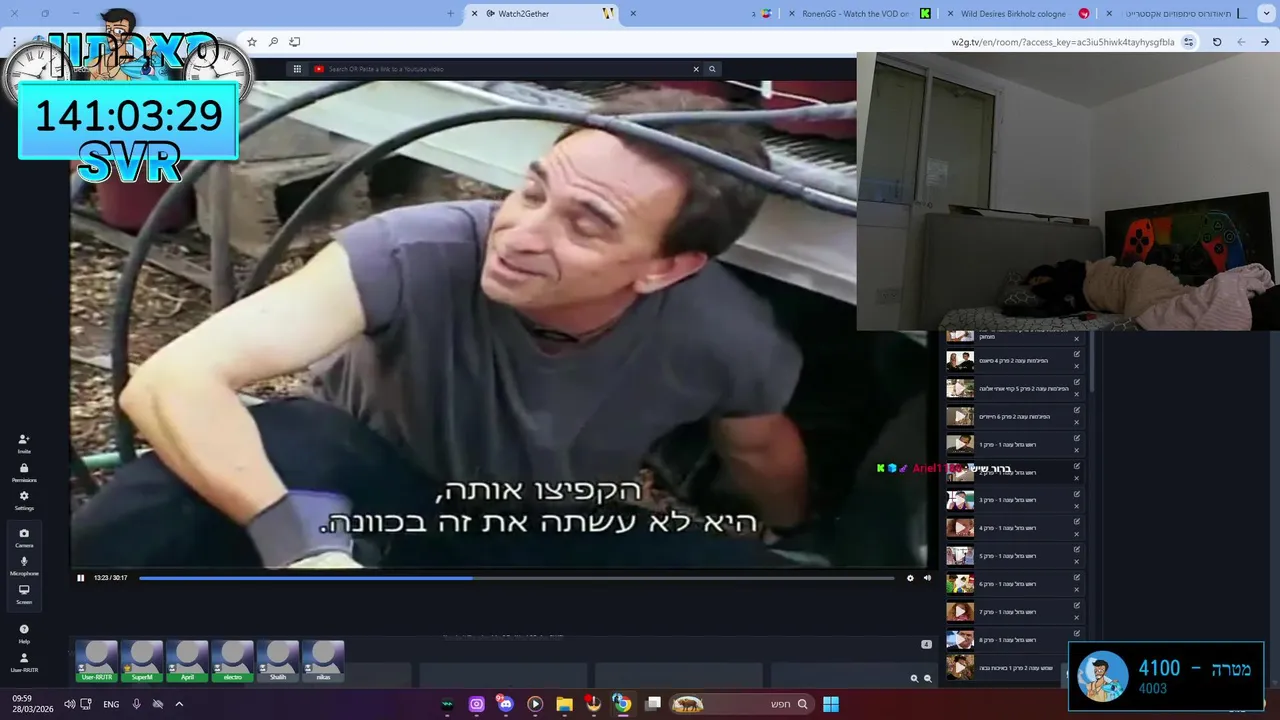This screenshot has width=1280, height=720.
Task: Seek on the video progress bar
Action: 516,578
